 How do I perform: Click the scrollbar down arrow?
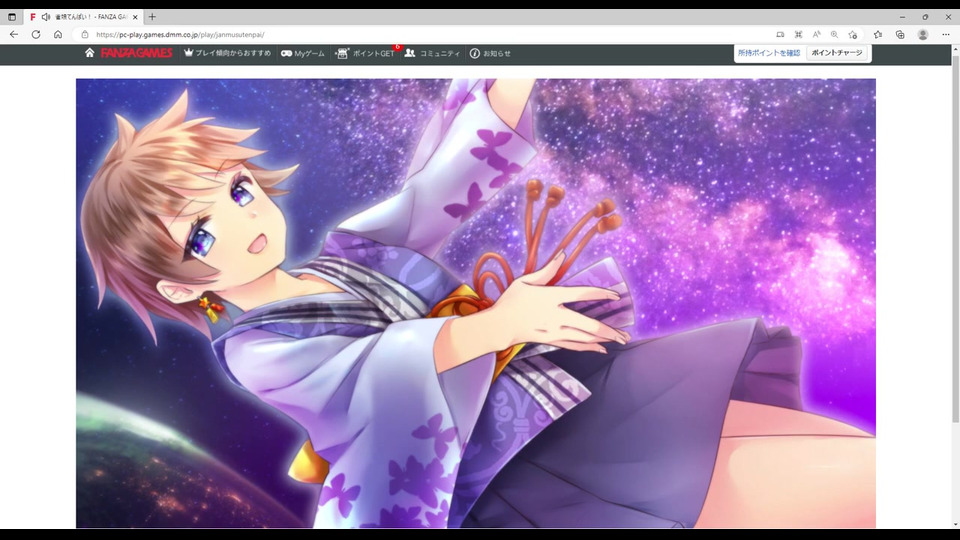pos(955,525)
